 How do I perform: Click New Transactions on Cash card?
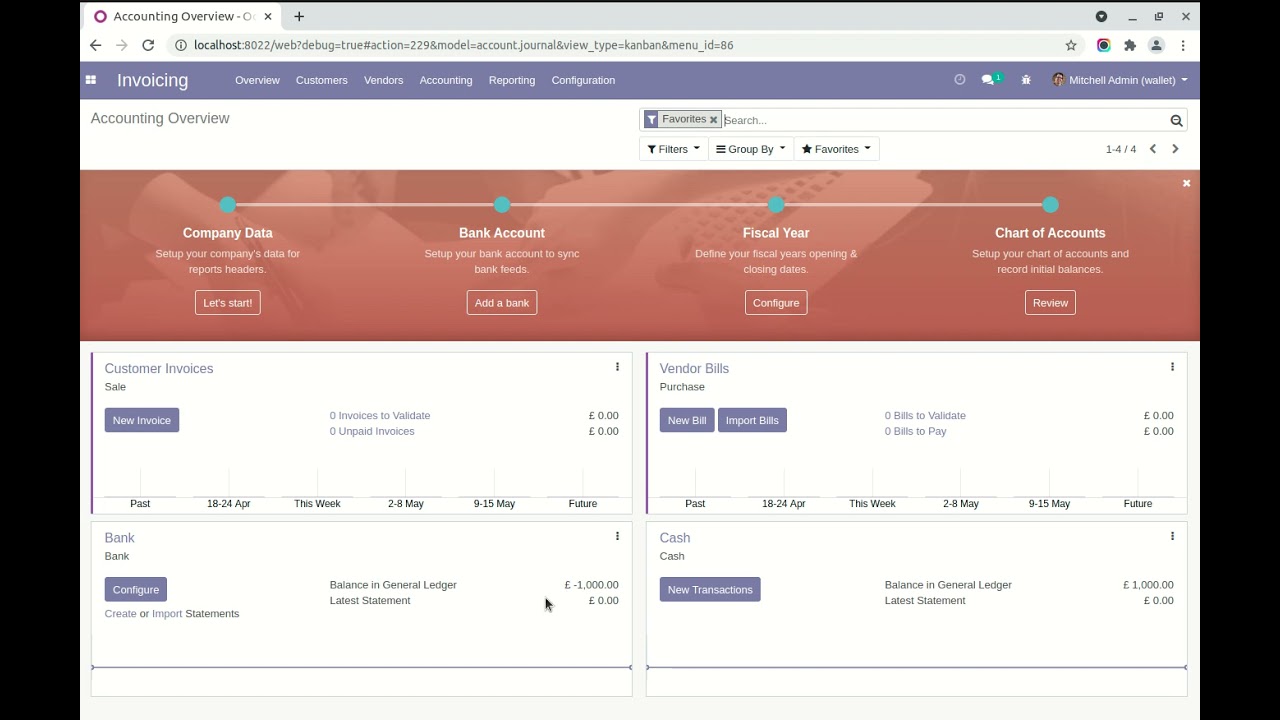pyautogui.click(x=710, y=589)
